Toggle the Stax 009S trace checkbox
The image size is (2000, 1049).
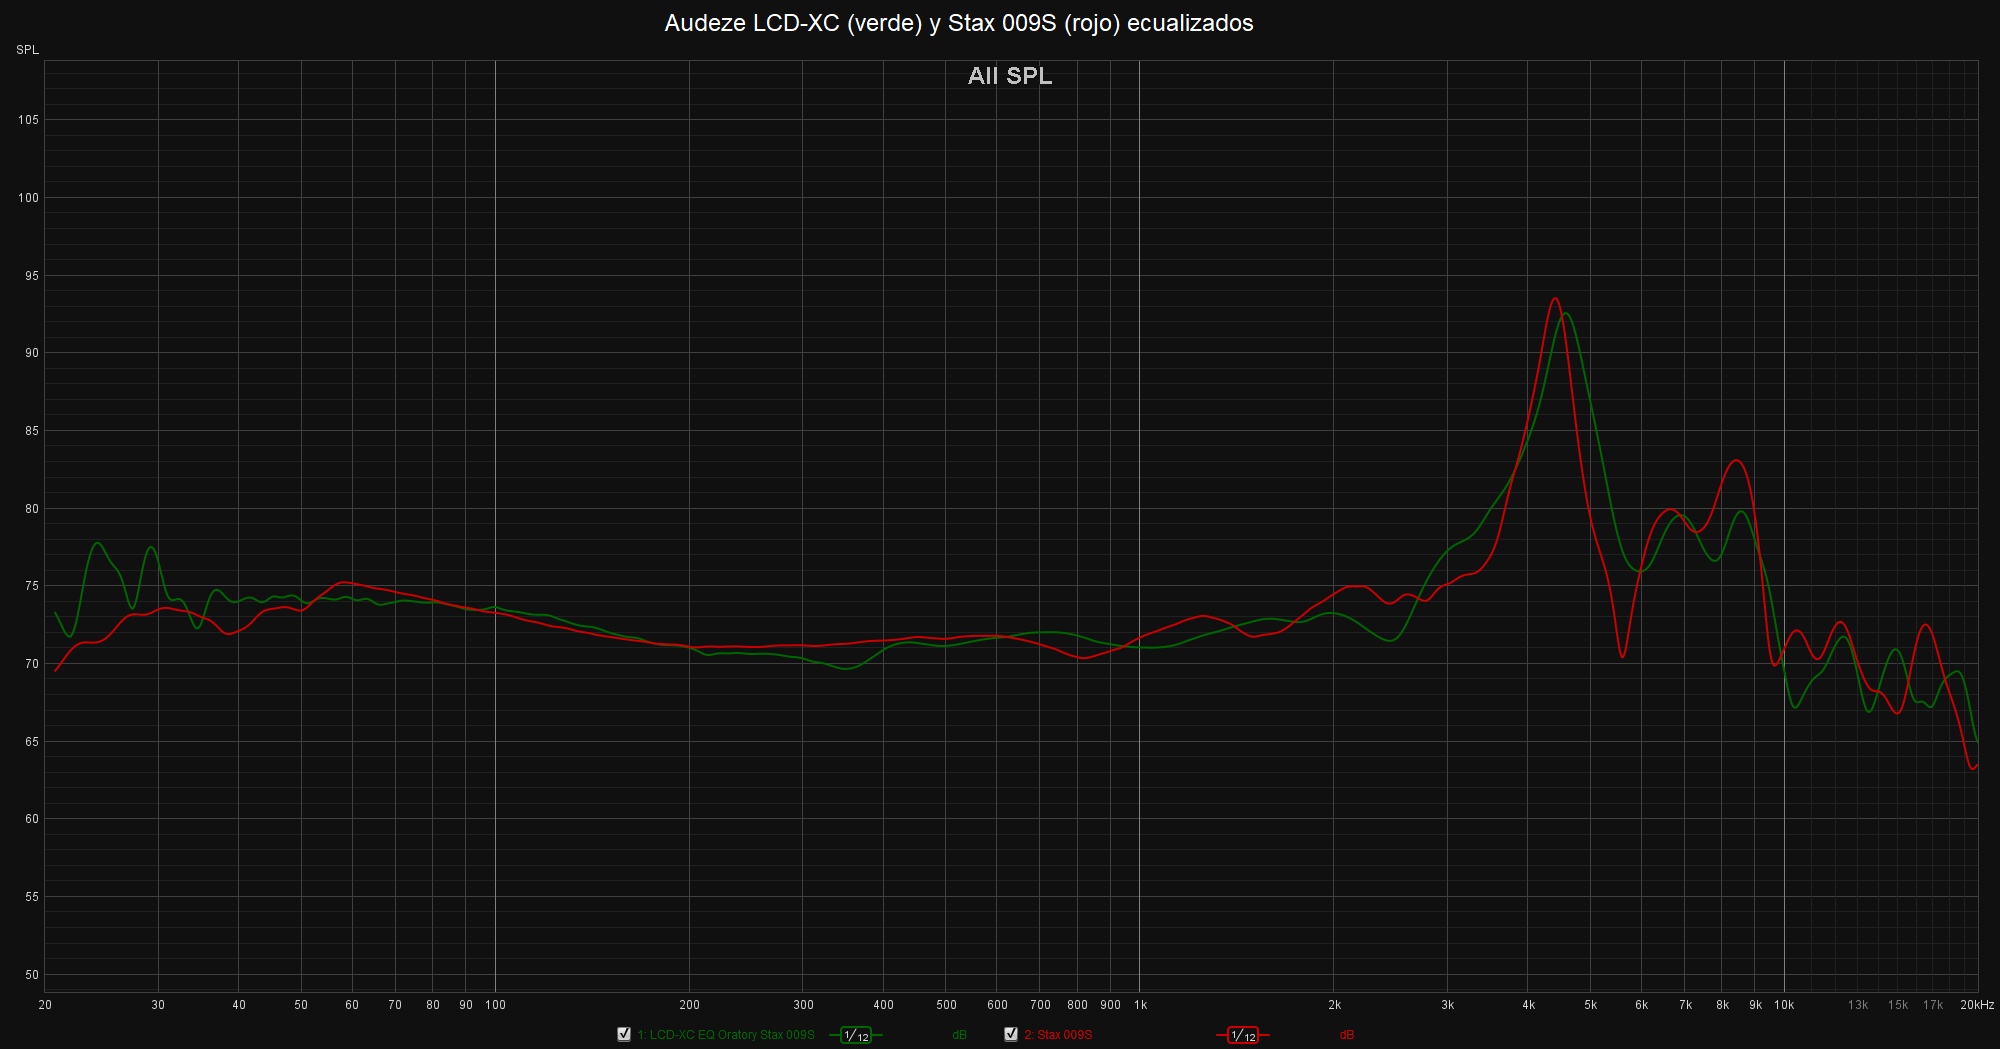1011,1034
